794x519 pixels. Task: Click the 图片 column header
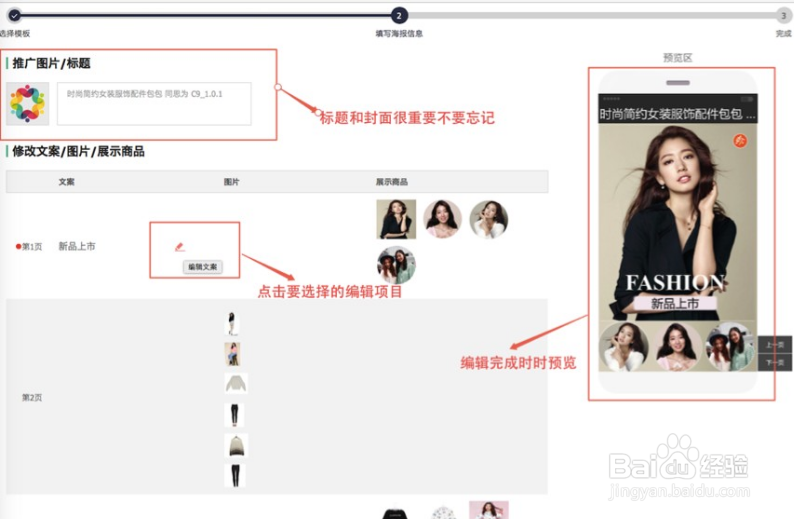tap(231, 182)
